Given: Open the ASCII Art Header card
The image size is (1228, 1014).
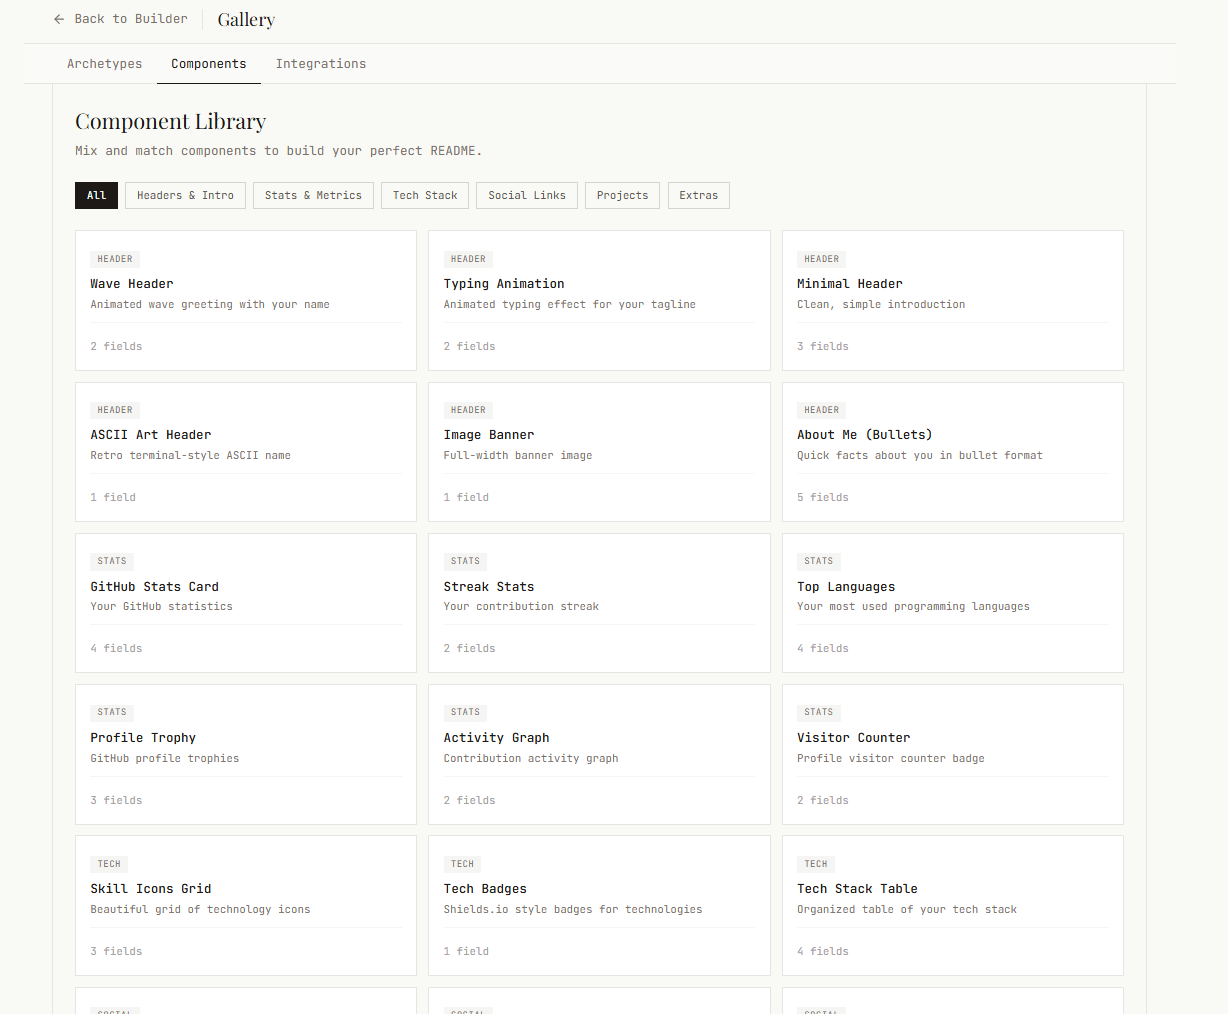Looking at the screenshot, I should click(245, 451).
